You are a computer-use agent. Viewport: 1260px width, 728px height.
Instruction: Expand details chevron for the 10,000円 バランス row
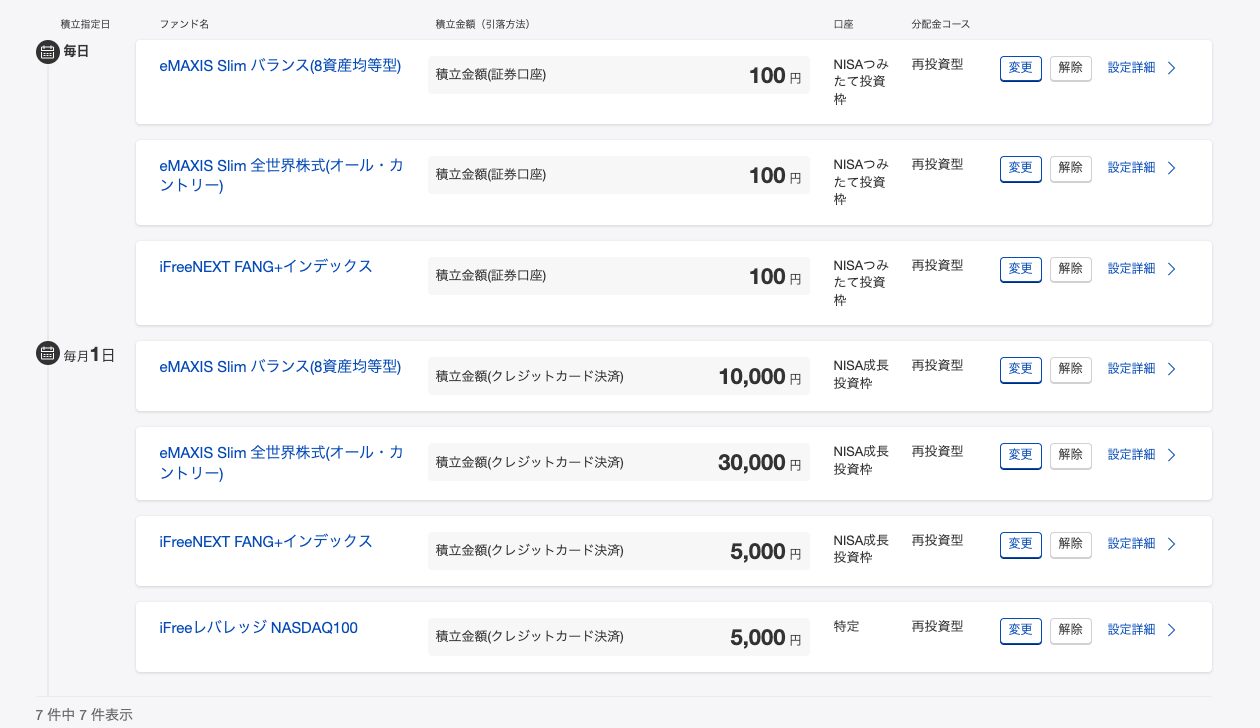coord(1172,369)
